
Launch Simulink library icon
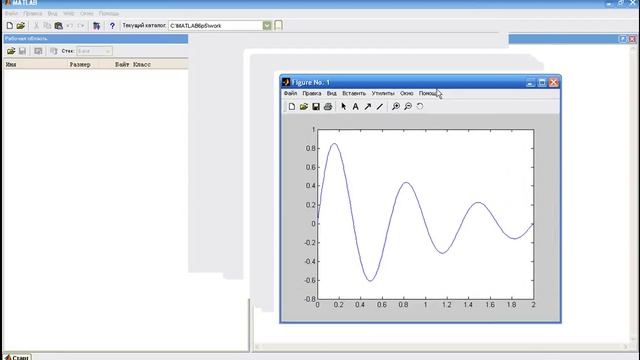coord(96,26)
